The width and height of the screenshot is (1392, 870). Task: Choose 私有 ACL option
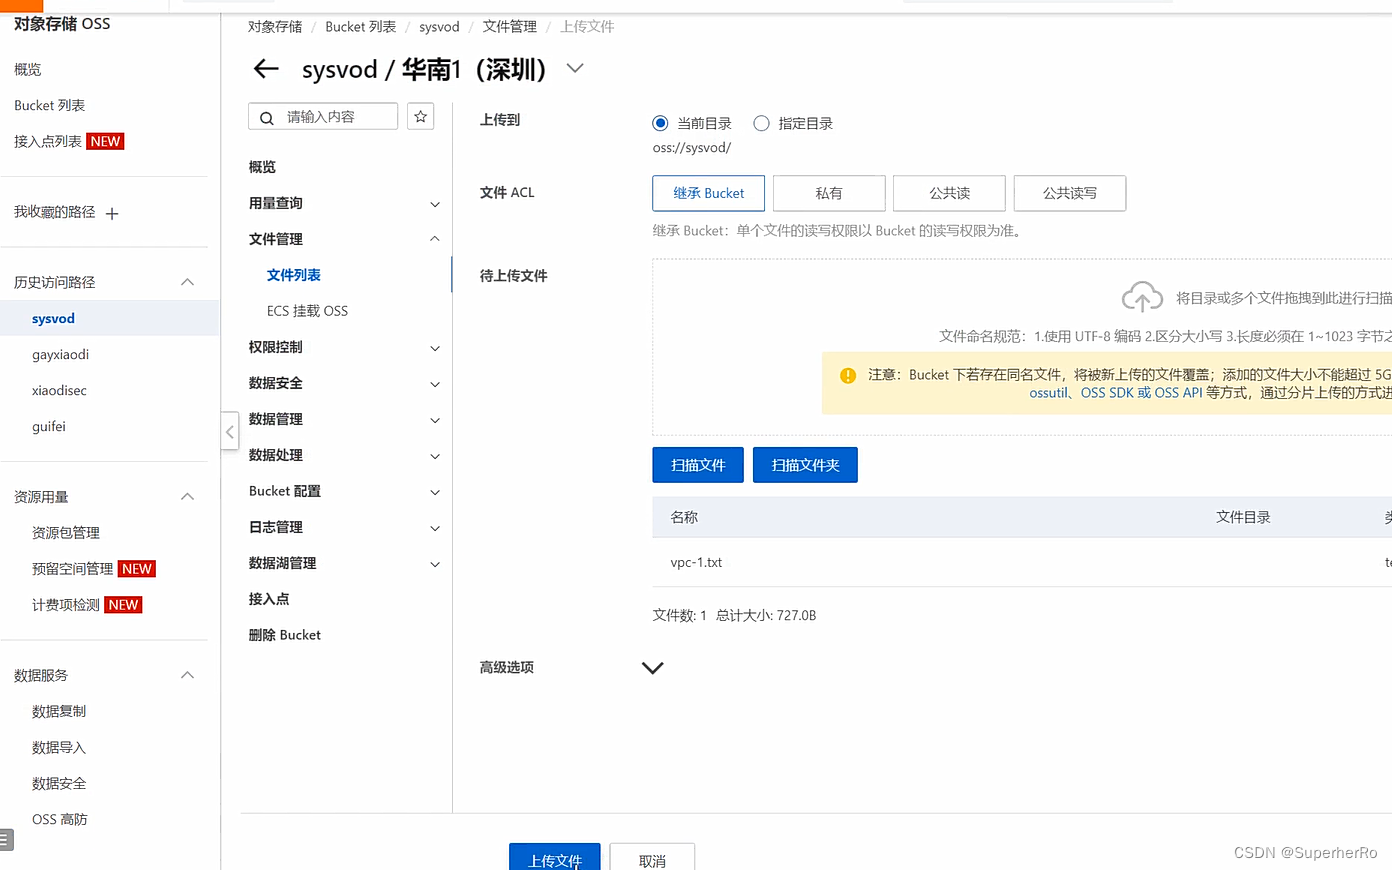click(x=829, y=193)
